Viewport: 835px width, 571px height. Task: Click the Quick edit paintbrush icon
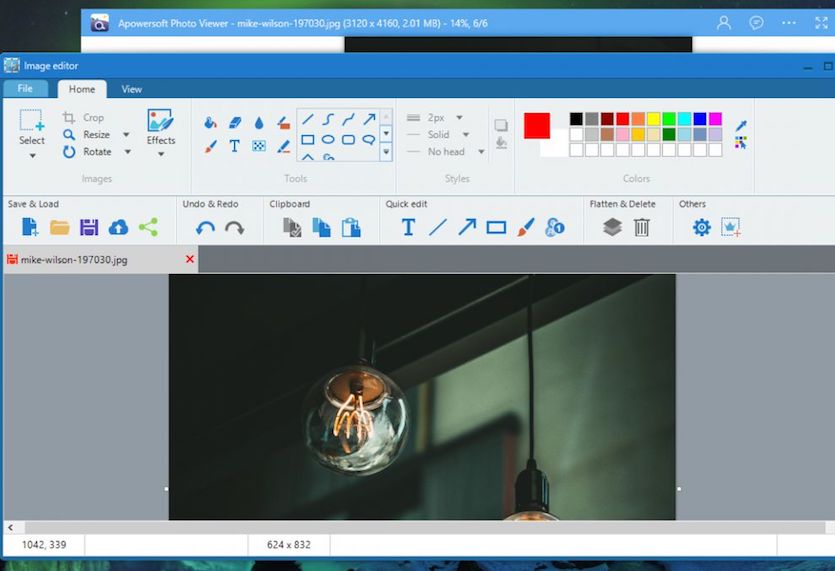point(526,227)
